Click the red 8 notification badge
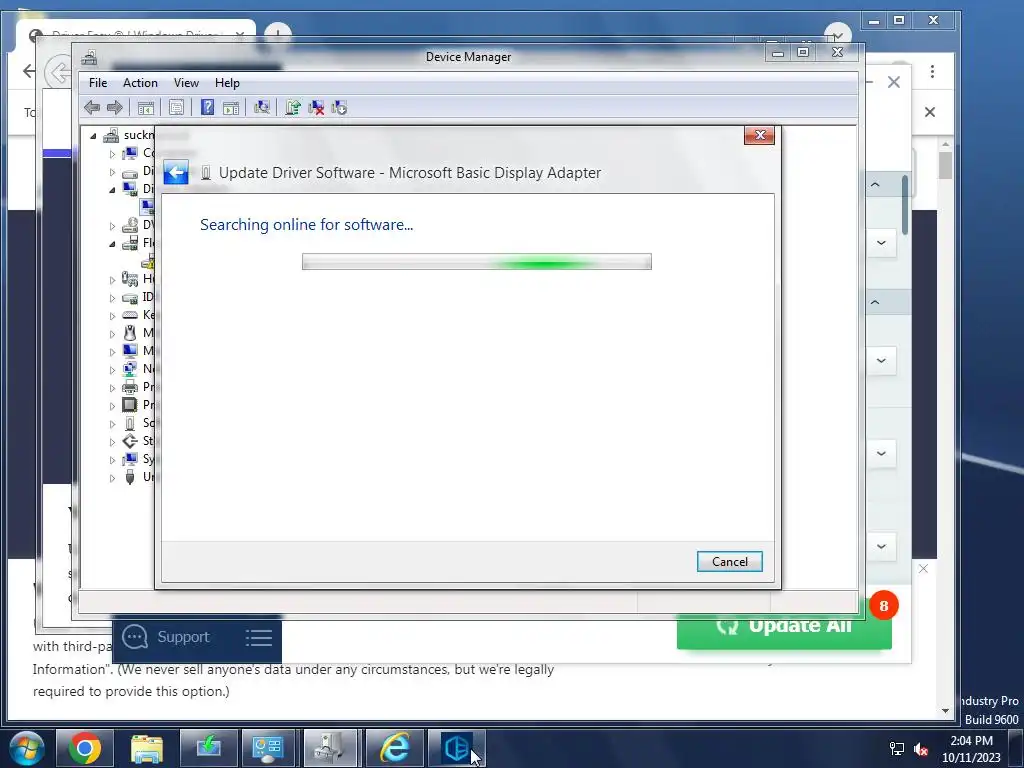The height and width of the screenshot is (768, 1024). [884, 605]
